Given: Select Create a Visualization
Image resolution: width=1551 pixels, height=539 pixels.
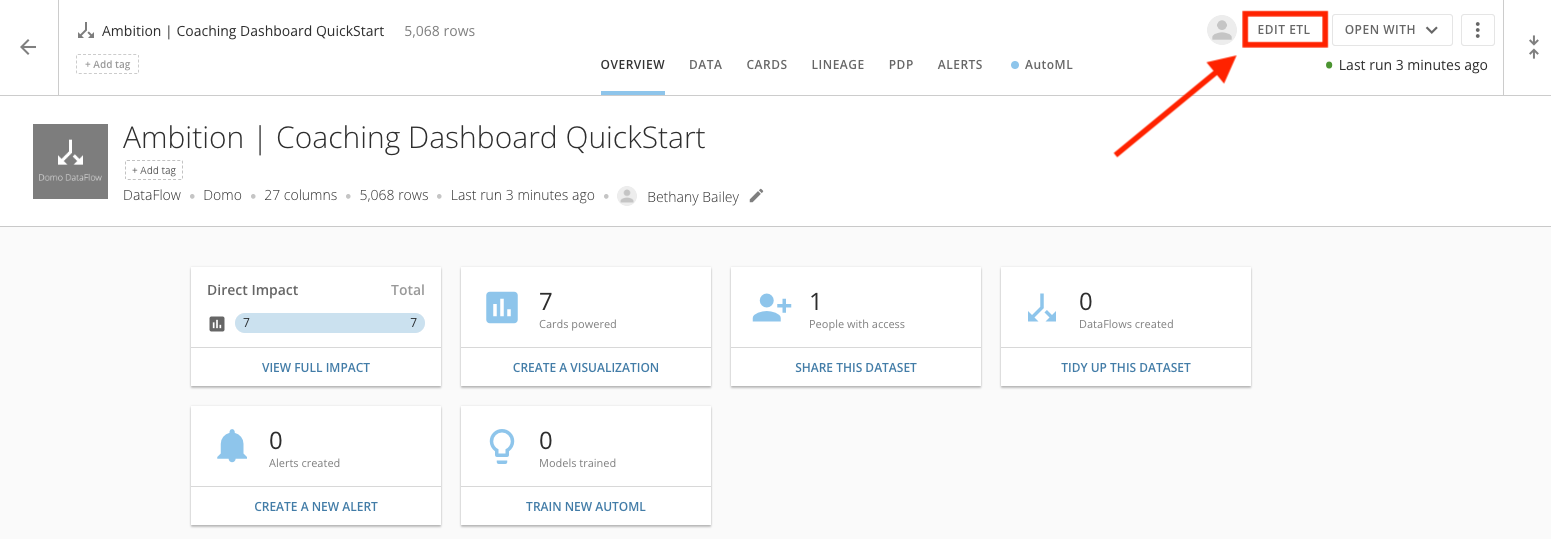Looking at the screenshot, I should tap(585, 367).
